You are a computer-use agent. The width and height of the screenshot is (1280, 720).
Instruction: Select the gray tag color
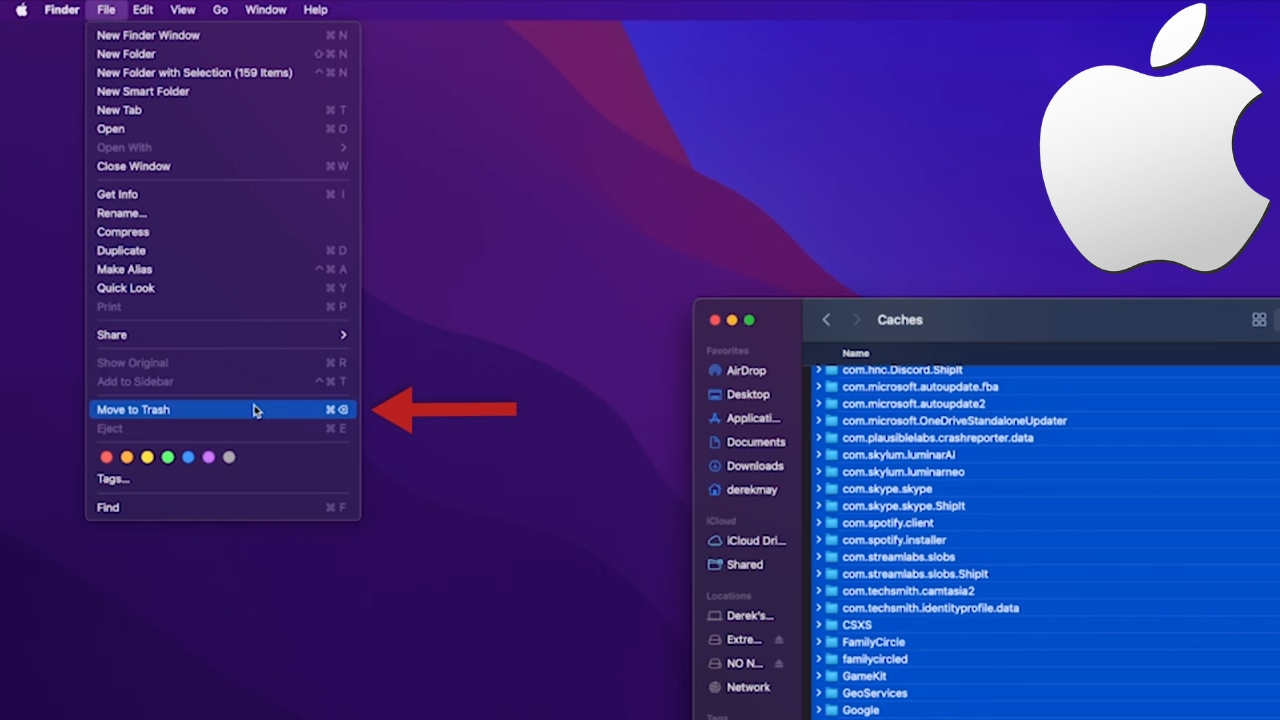pos(229,458)
